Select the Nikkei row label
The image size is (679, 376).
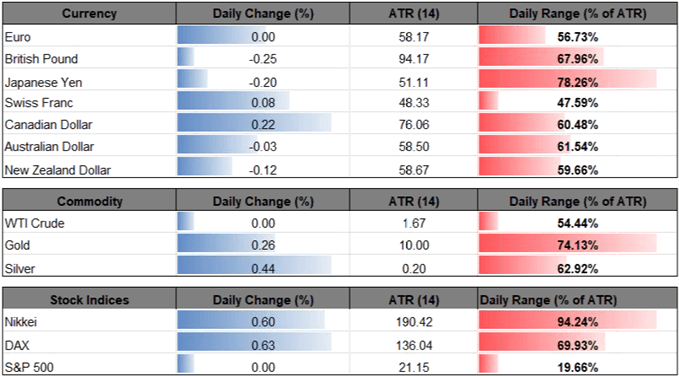[x=19, y=323]
